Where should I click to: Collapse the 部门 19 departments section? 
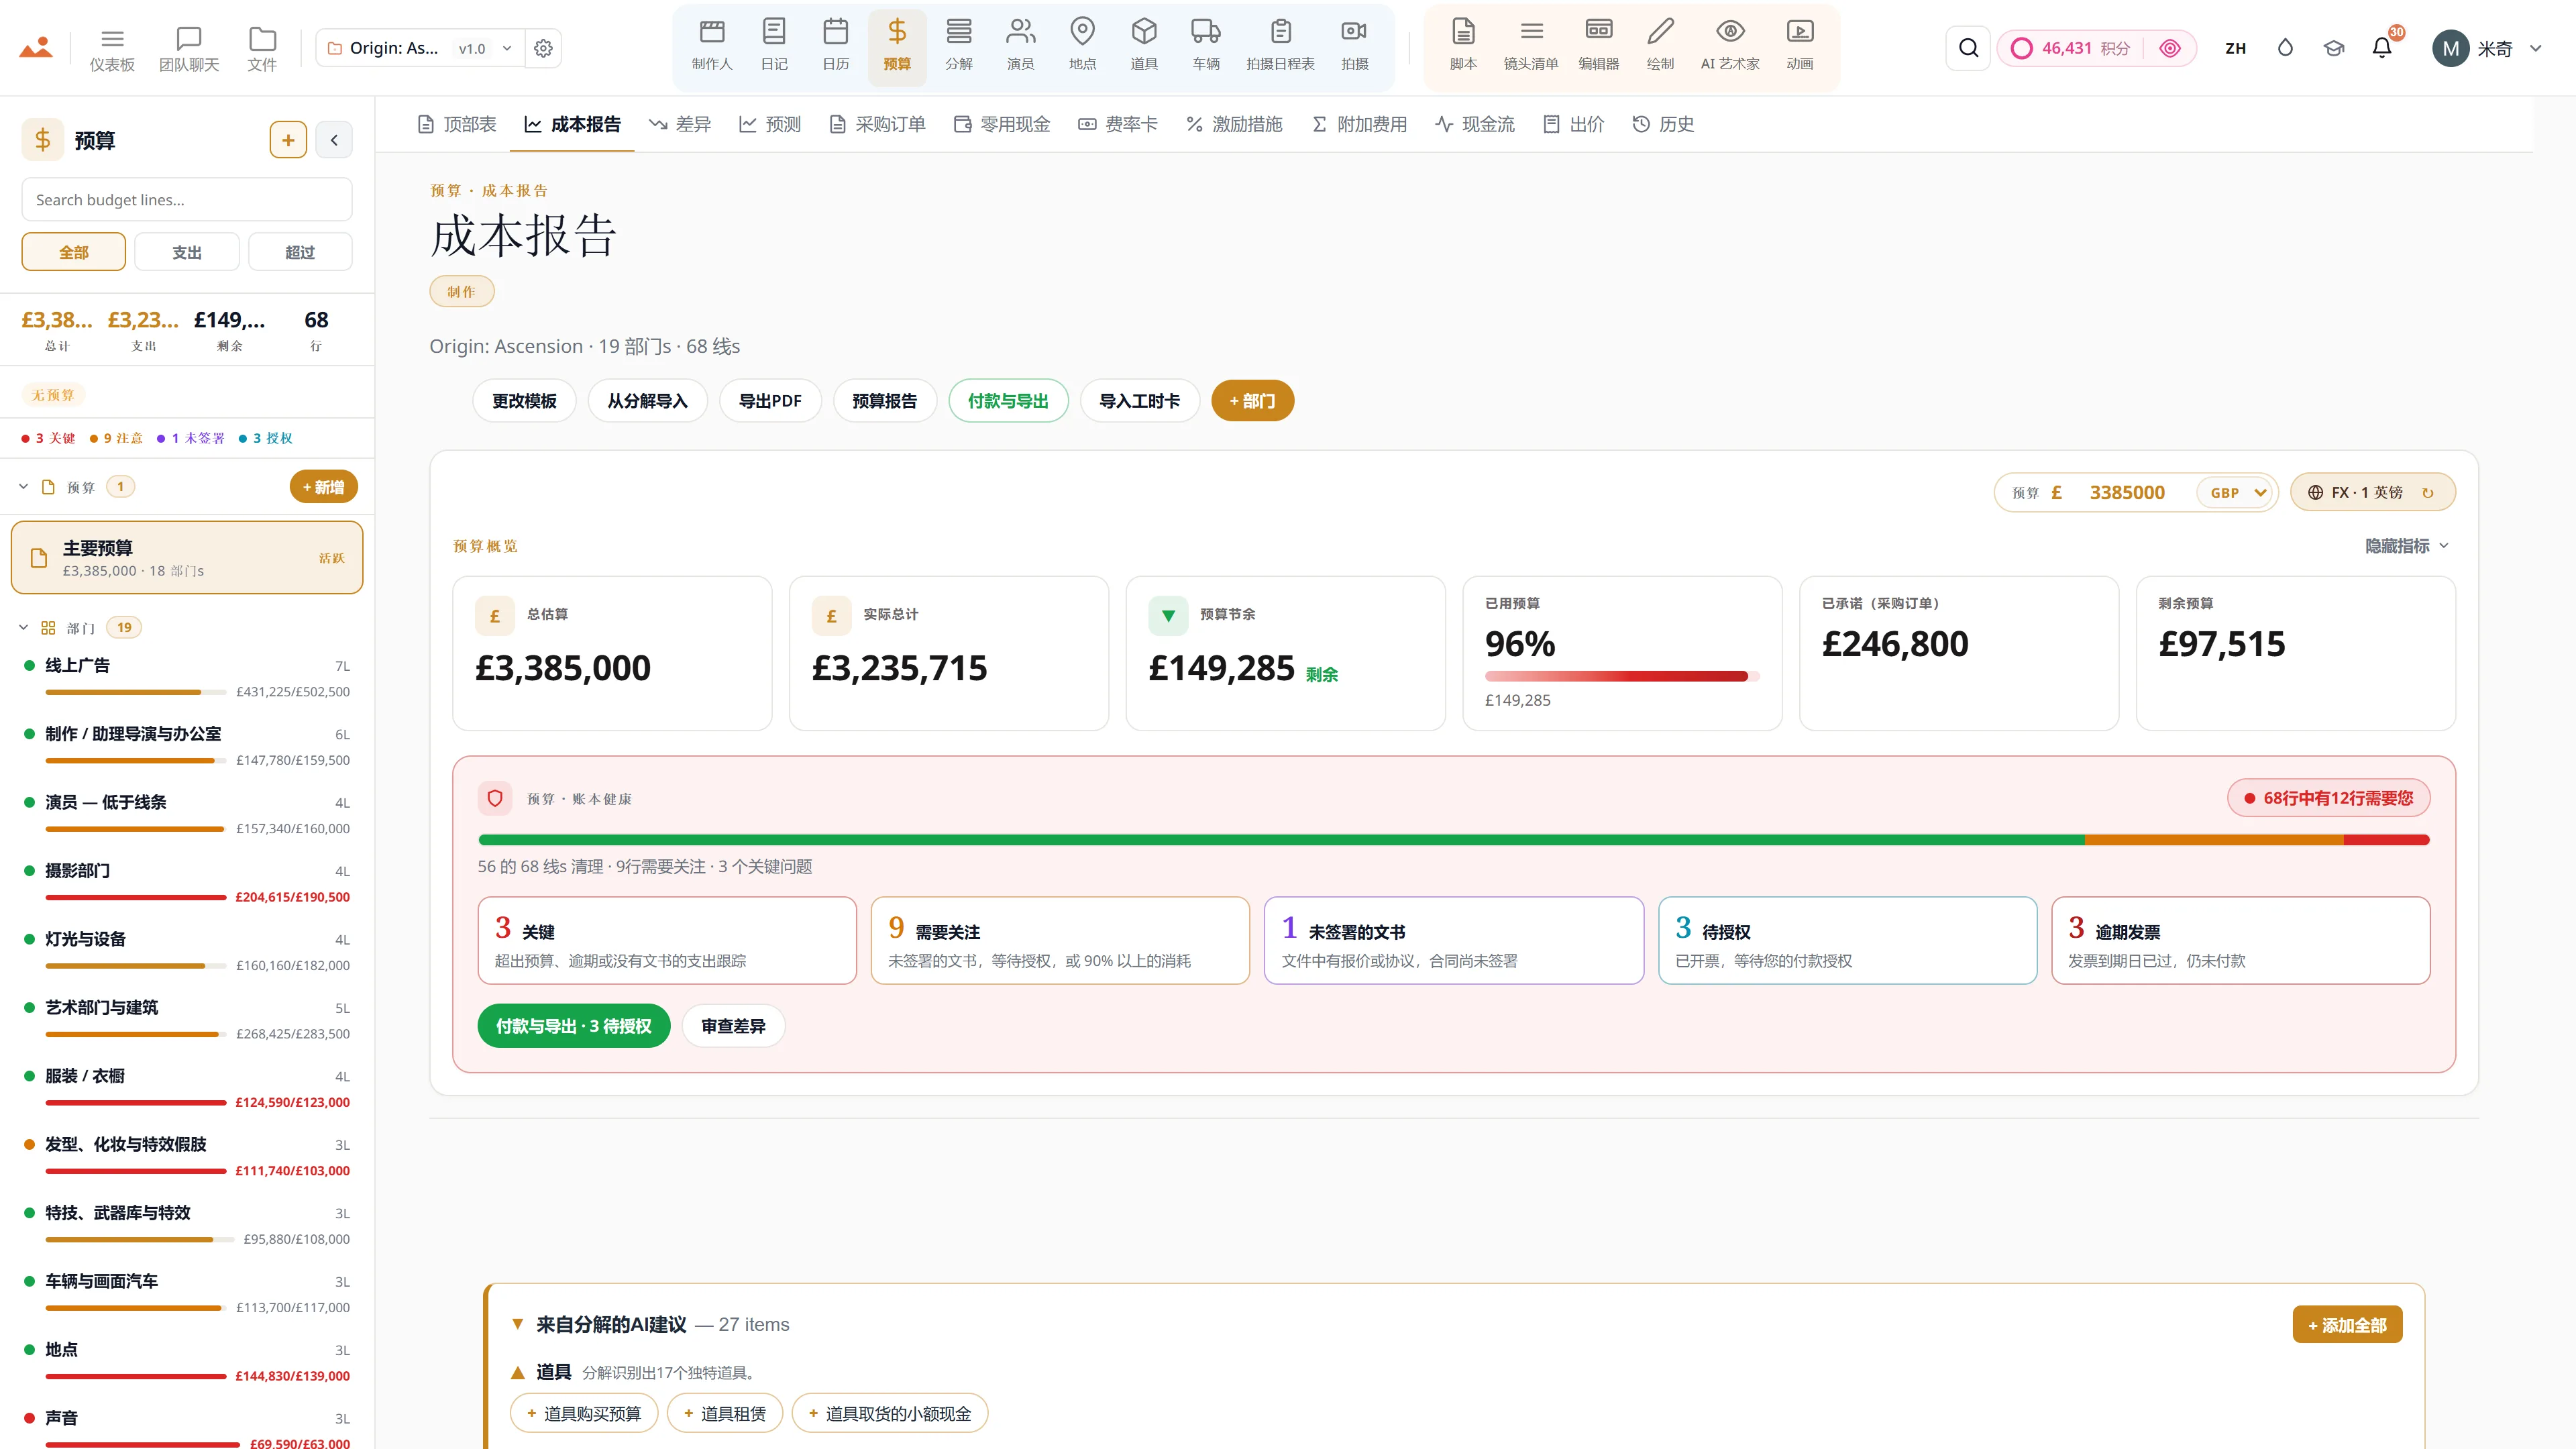coord(23,628)
